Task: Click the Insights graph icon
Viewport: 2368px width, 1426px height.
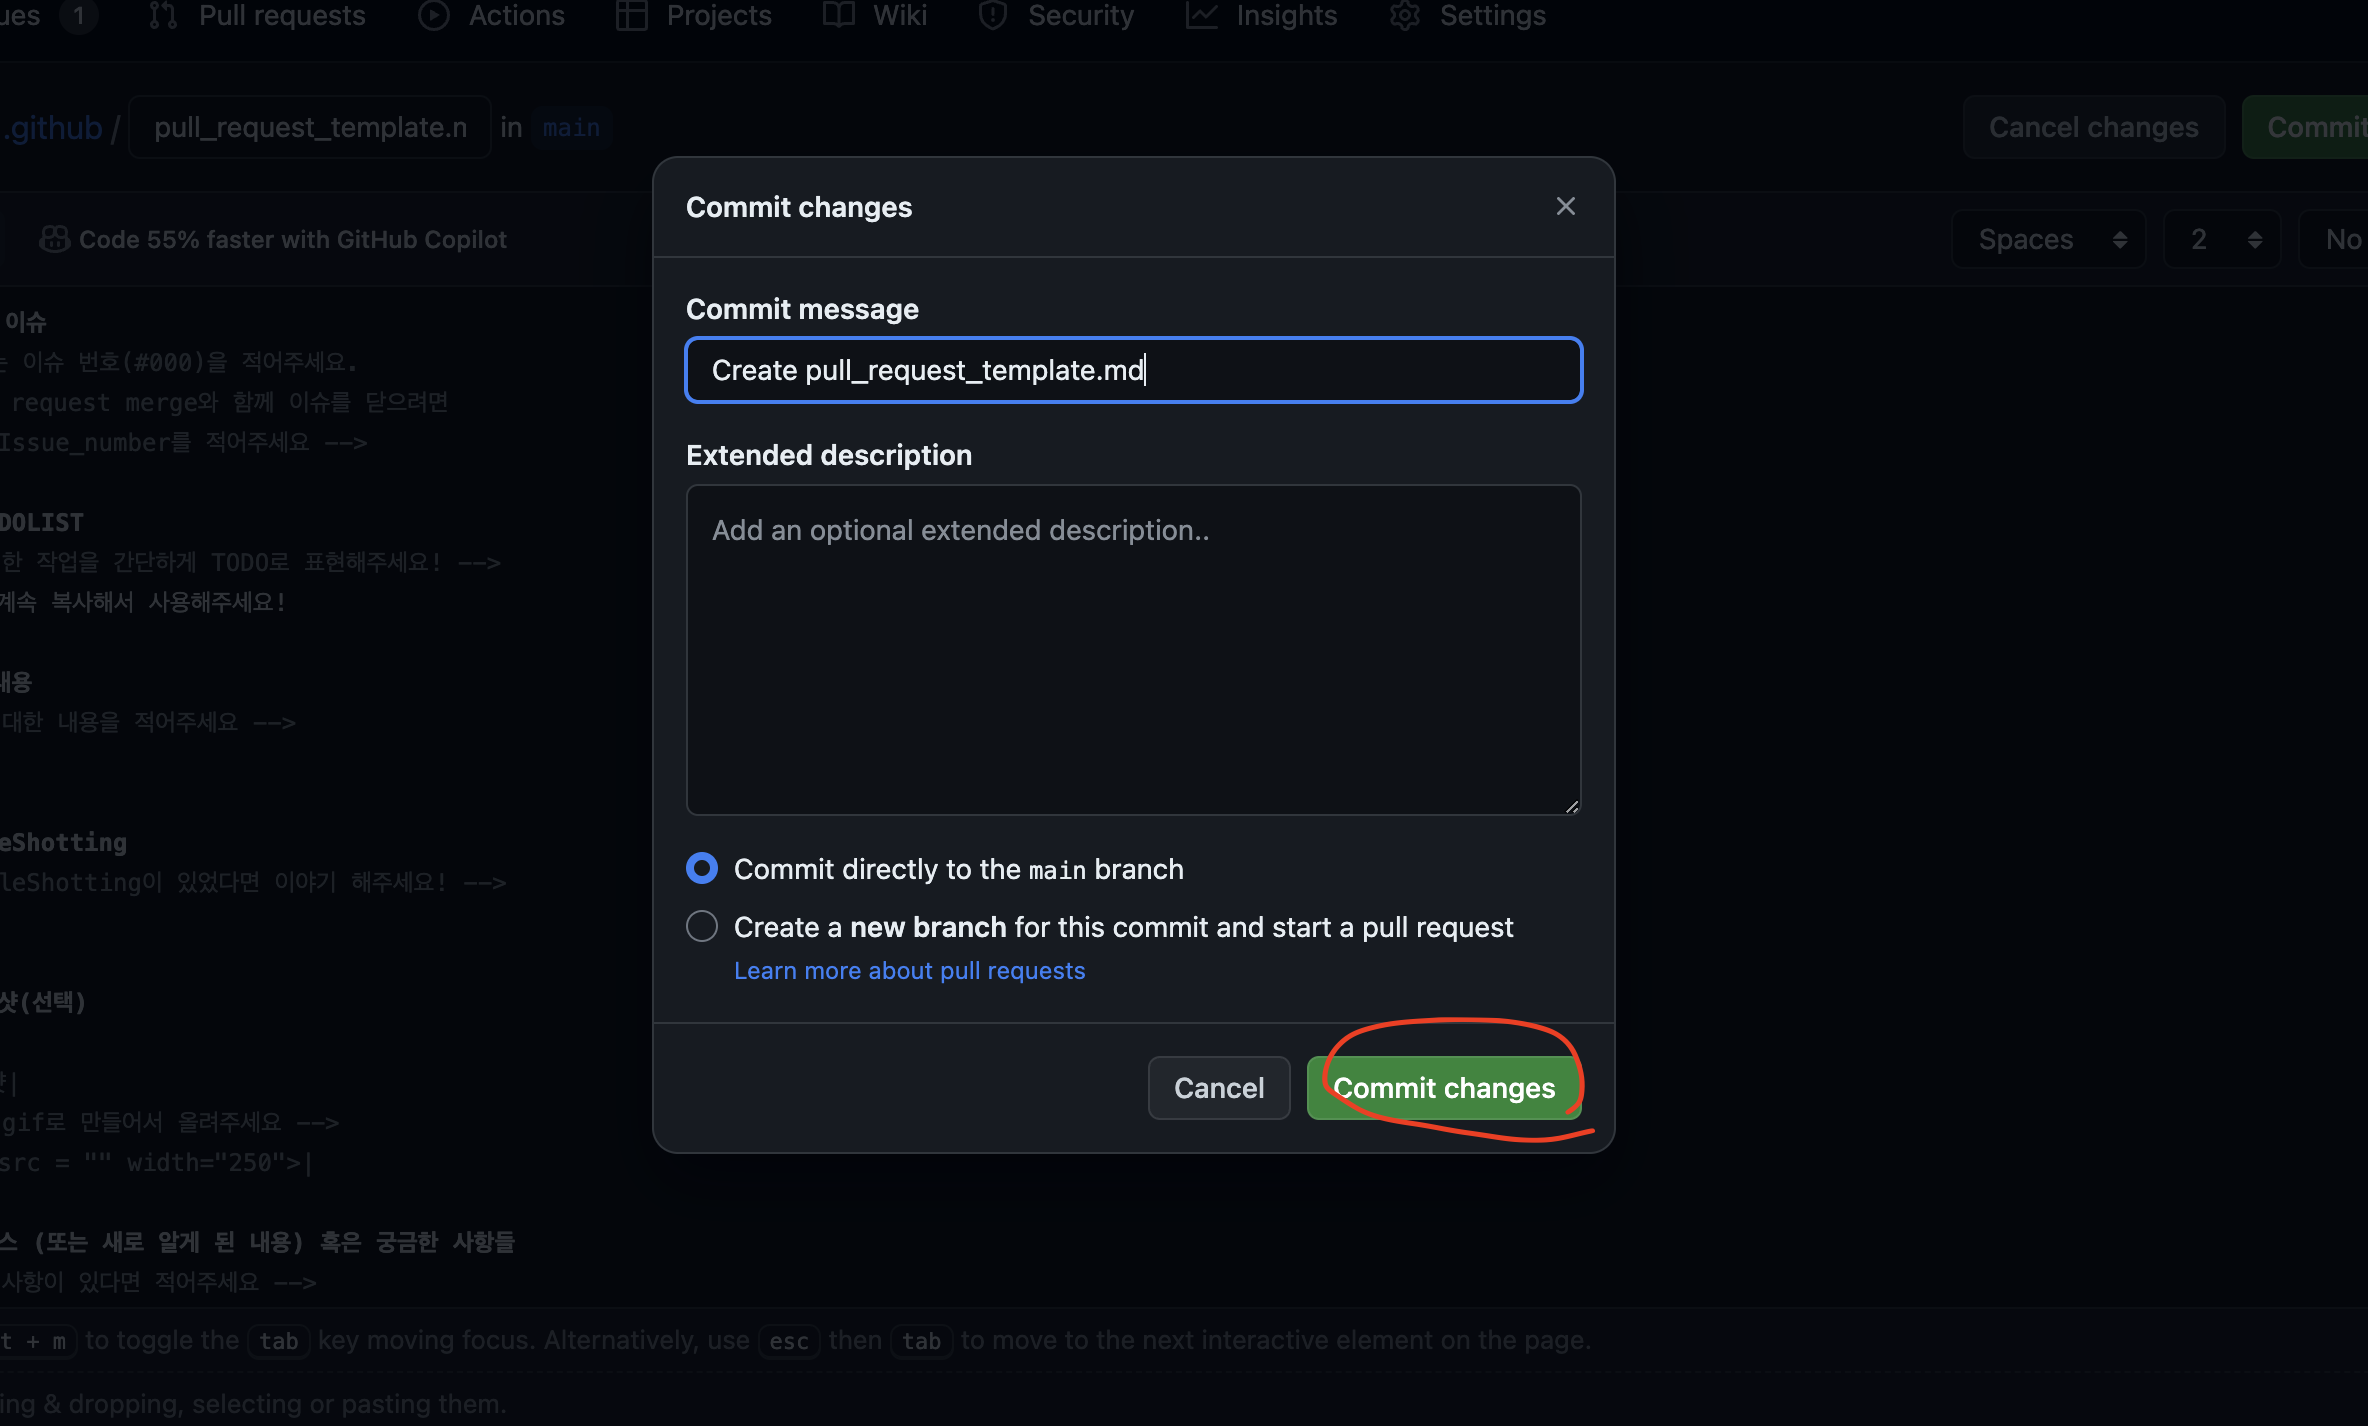Action: (1201, 15)
